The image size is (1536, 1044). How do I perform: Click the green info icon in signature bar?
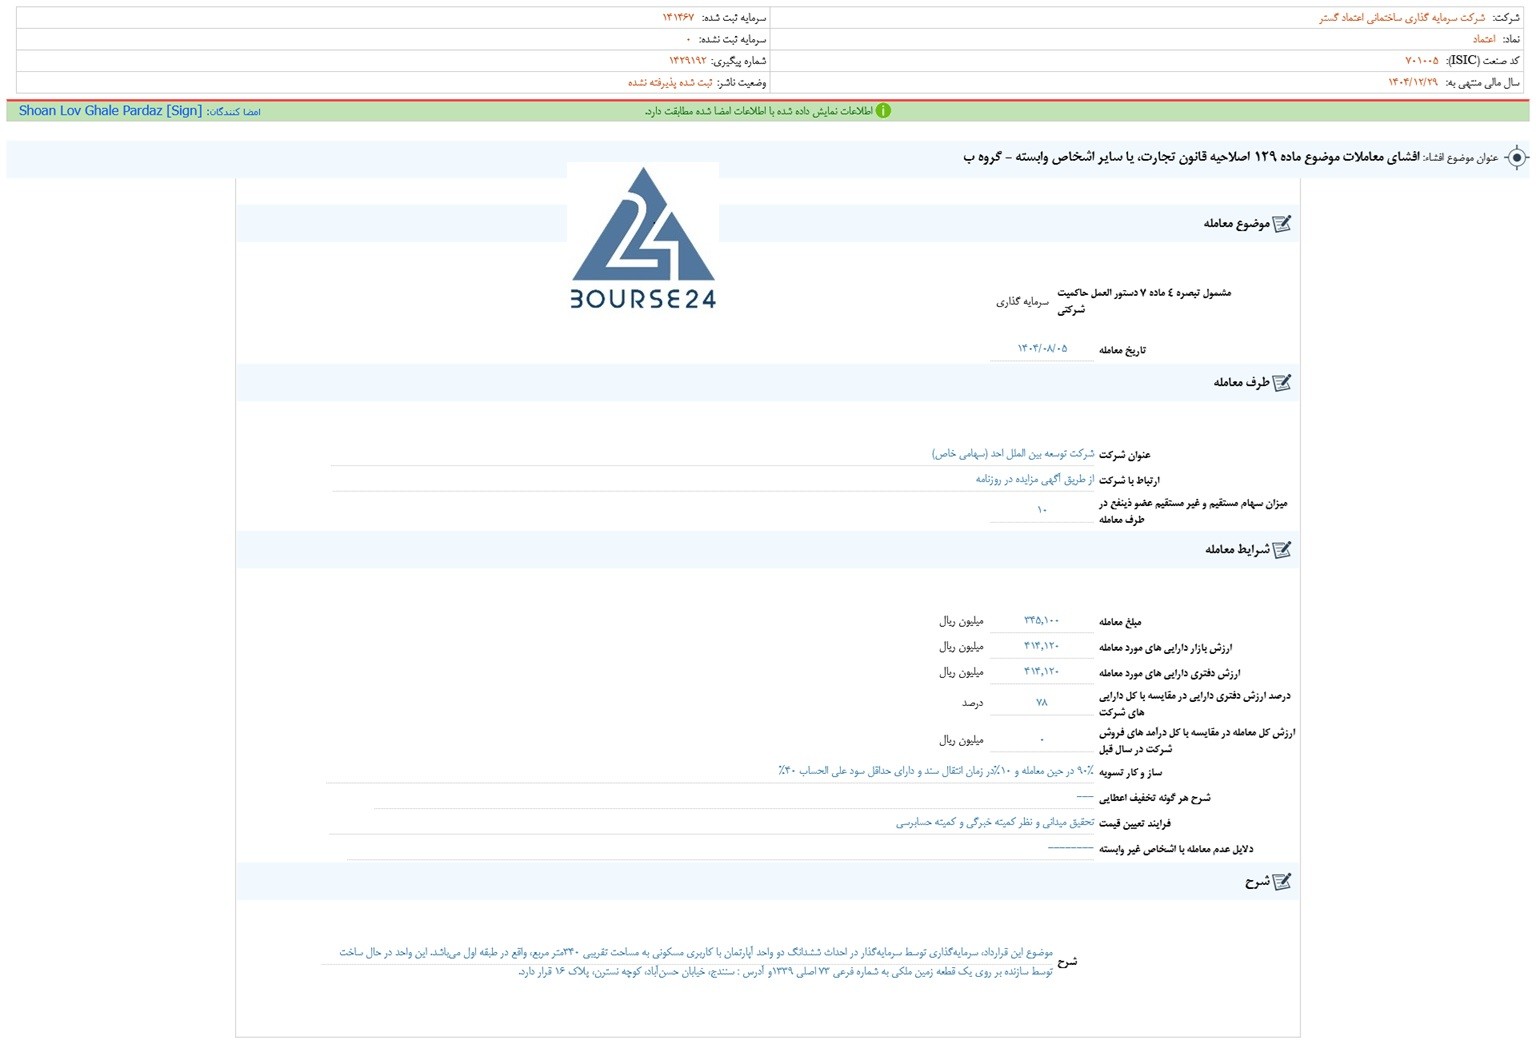pyautogui.click(x=883, y=111)
